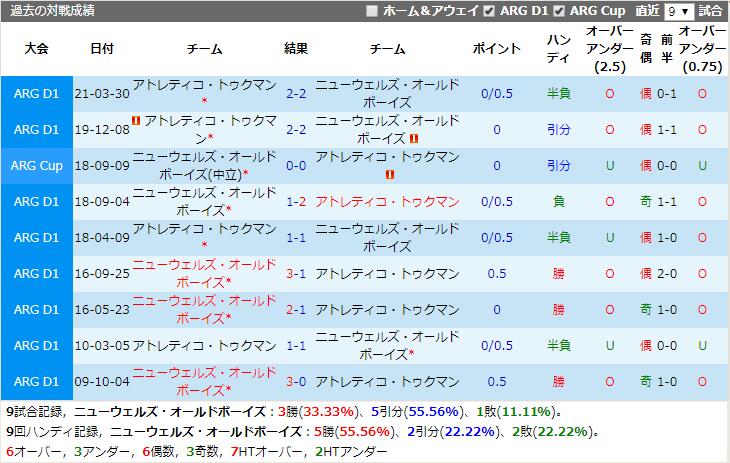Open the 0-0 result of 18-09-09 match
Image resolution: width=730 pixels, height=463 pixels.
[x=296, y=165]
